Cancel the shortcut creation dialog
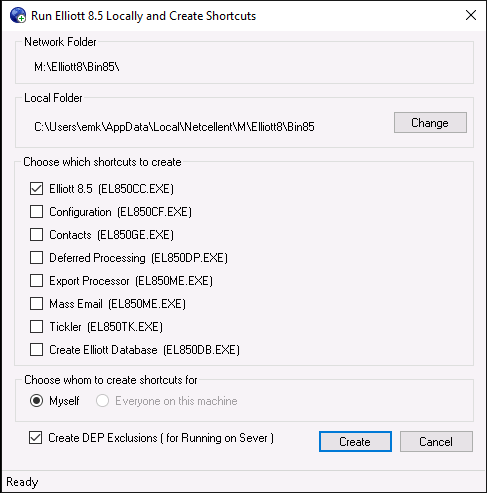The width and height of the screenshot is (487, 493). (436, 442)
